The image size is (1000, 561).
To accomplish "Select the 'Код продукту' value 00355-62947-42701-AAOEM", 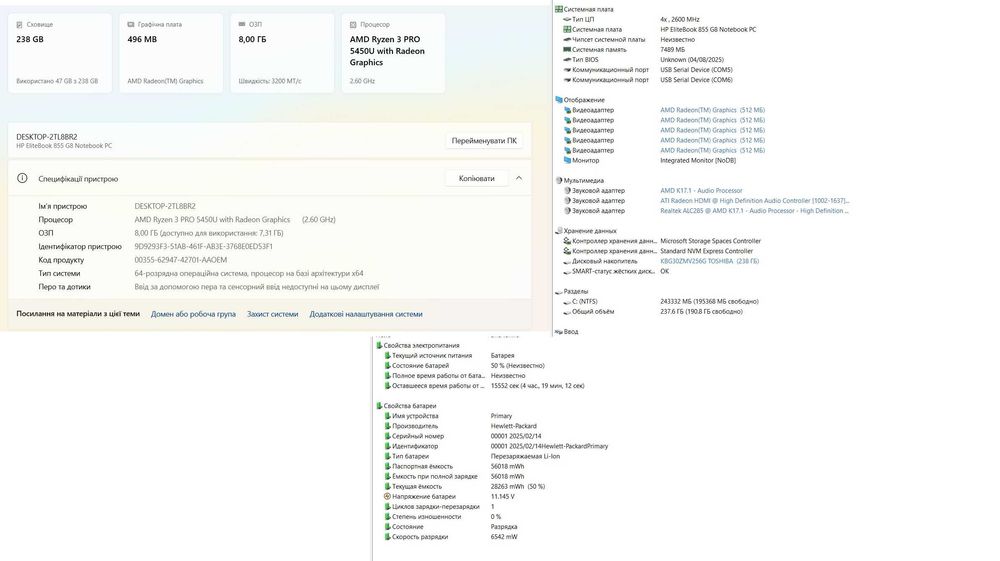I will coord(180,260).
